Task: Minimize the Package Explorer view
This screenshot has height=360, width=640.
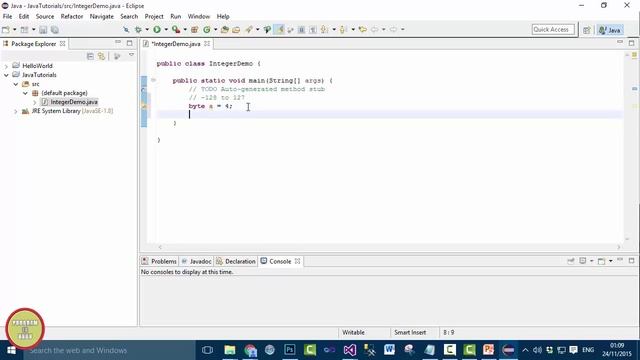Action: (118, 43)
